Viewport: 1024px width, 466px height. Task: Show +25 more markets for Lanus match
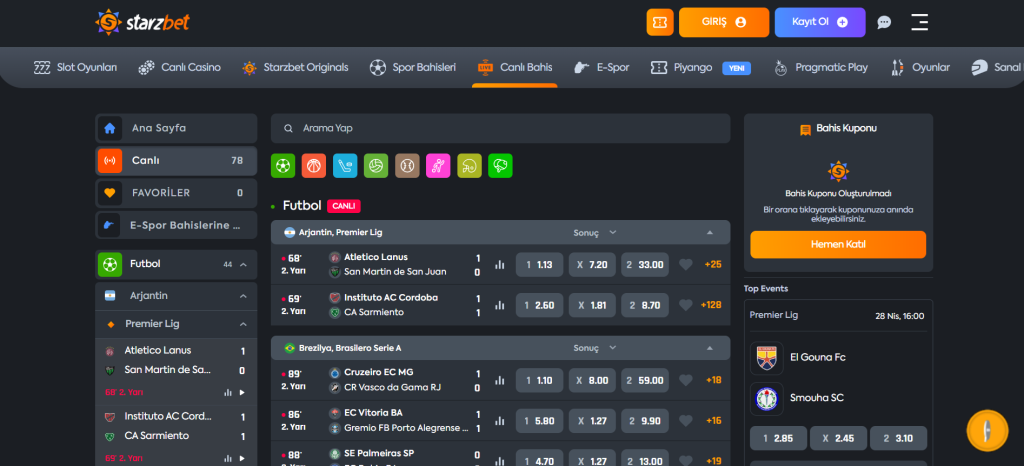click(712, 265)
